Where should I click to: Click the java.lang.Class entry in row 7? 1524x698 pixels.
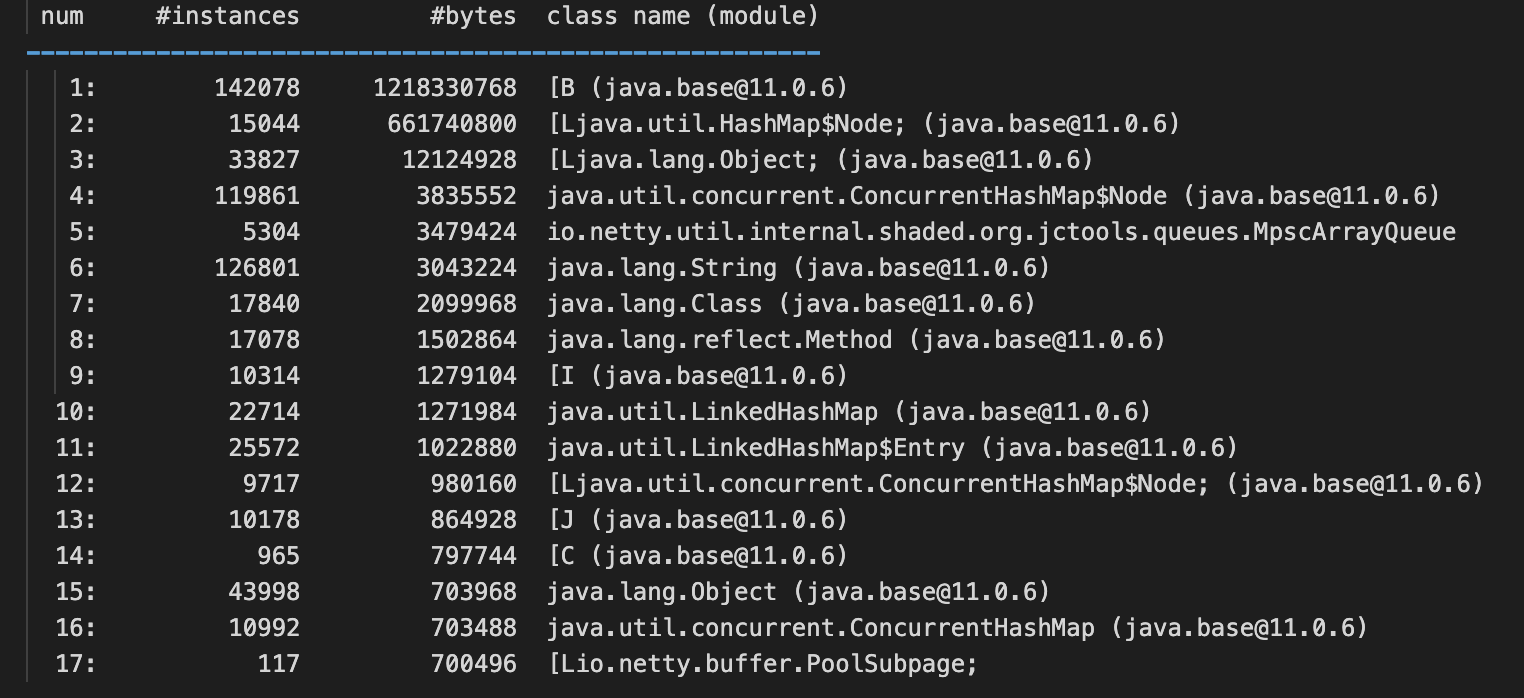click(x=791, y=304)
